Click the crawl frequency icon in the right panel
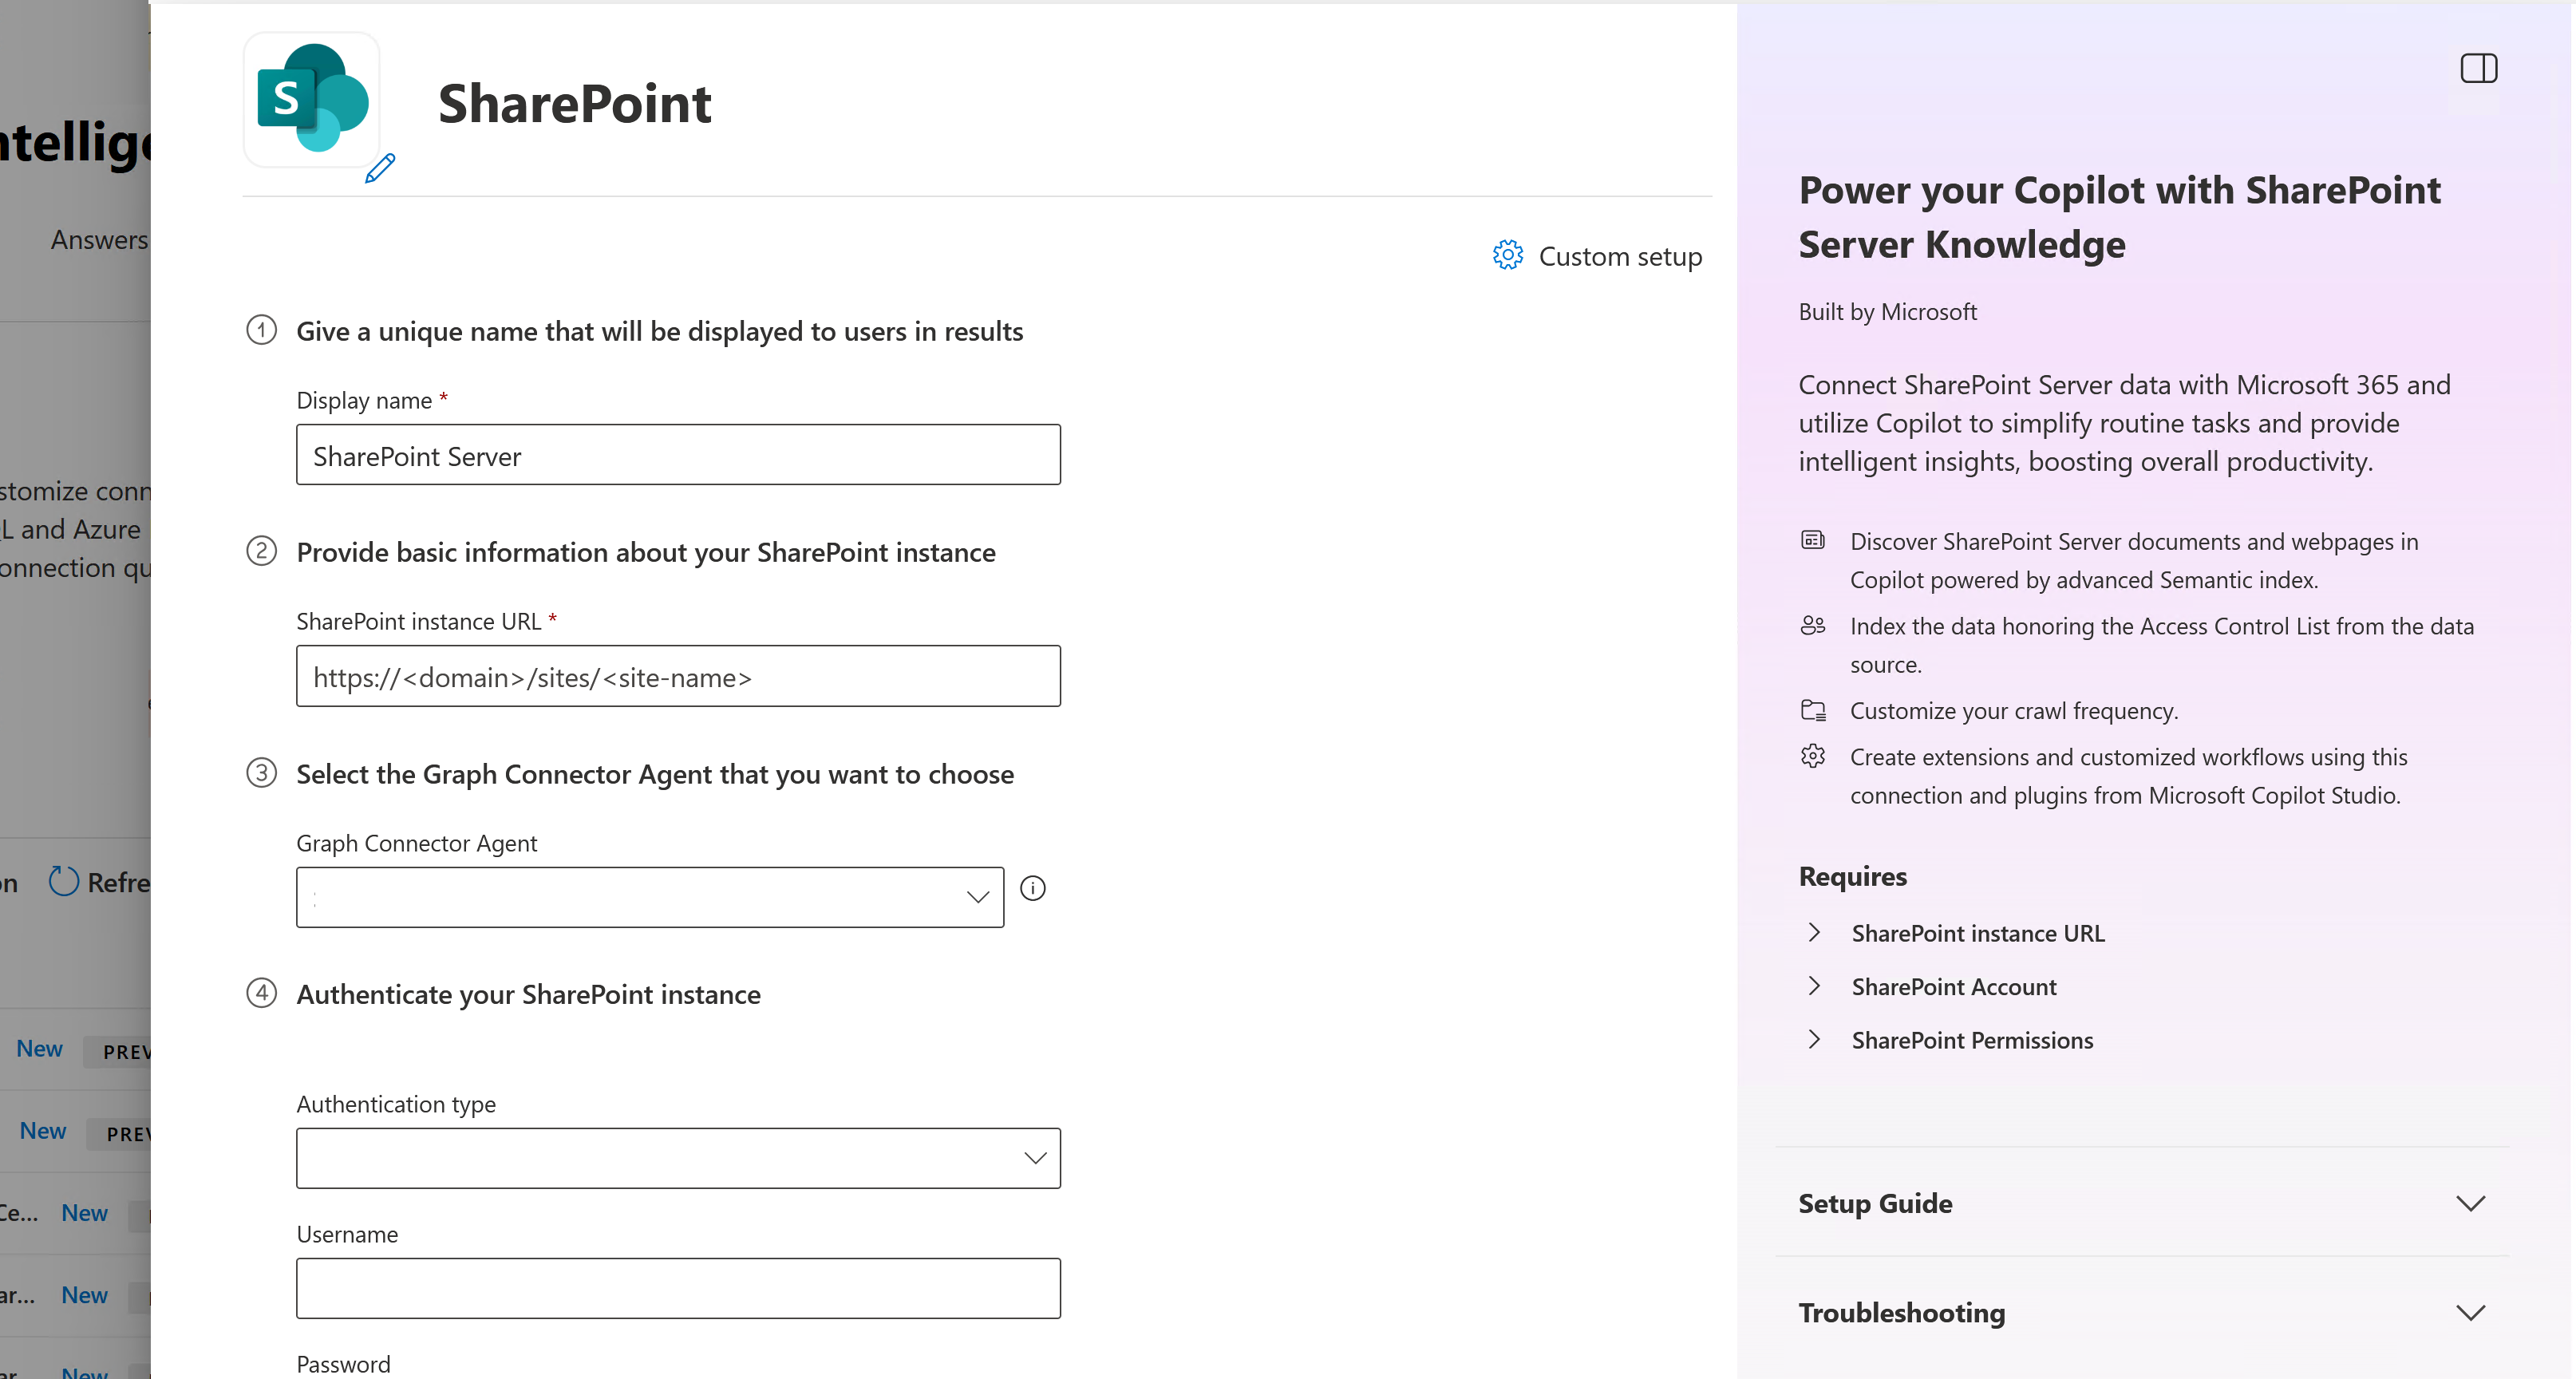This screenshot has width=2576, height=1379. 1812,710
